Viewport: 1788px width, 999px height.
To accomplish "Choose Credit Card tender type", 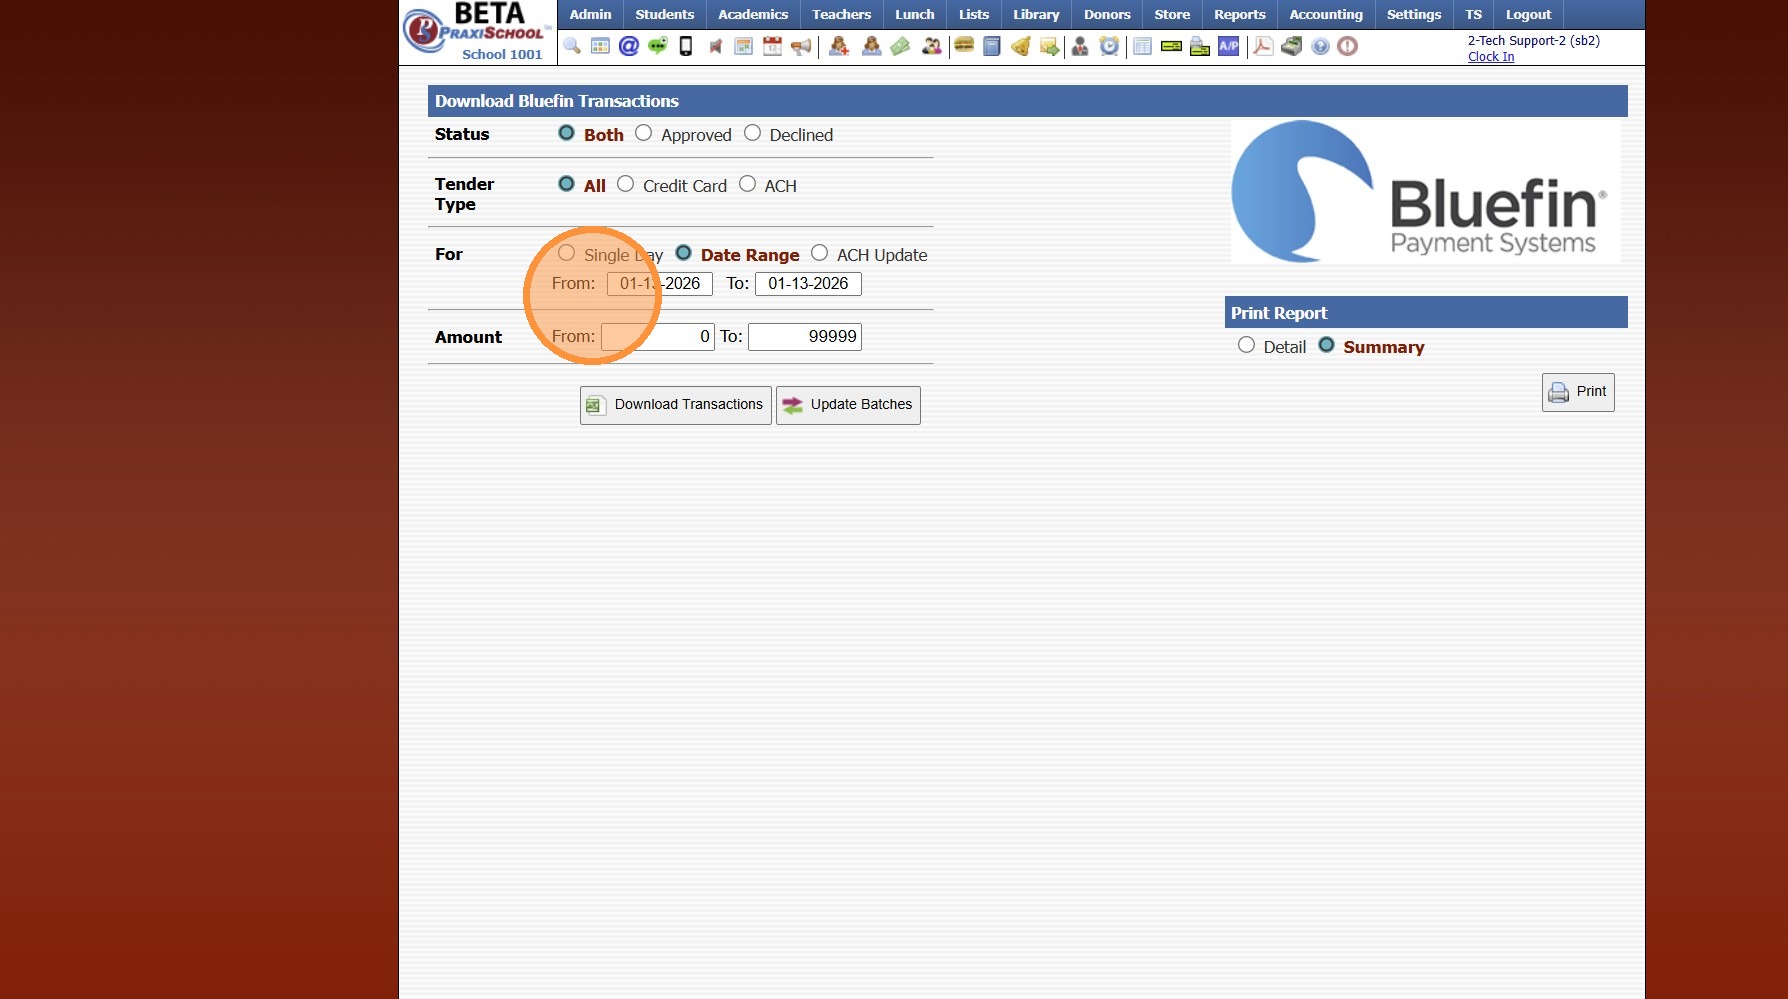I will (626, 183).
